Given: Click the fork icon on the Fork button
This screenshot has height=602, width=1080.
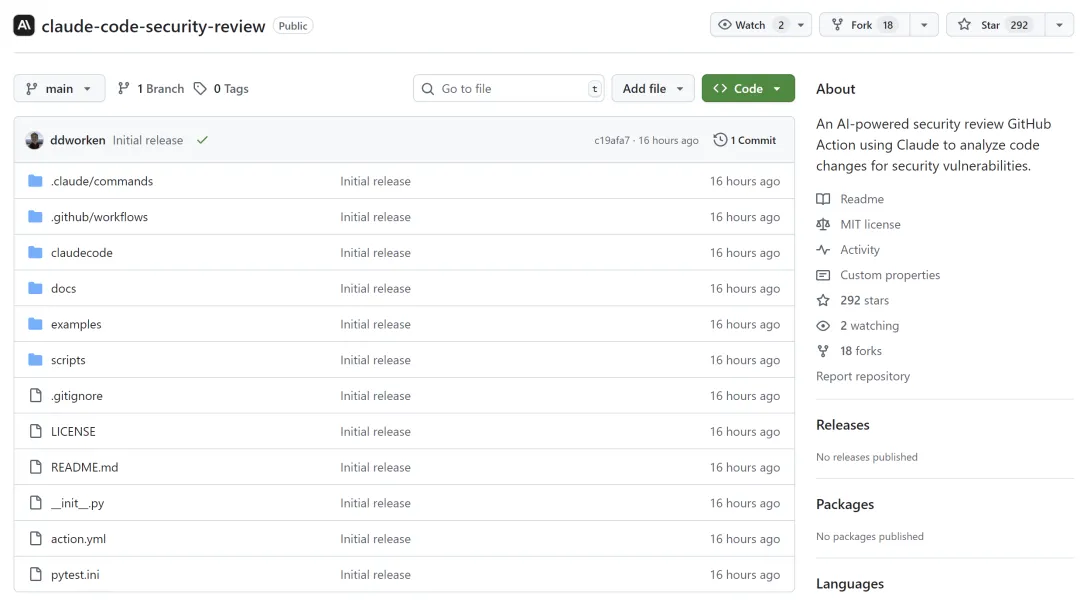Looking at the screenshot, I should click(x=837, y=25).
